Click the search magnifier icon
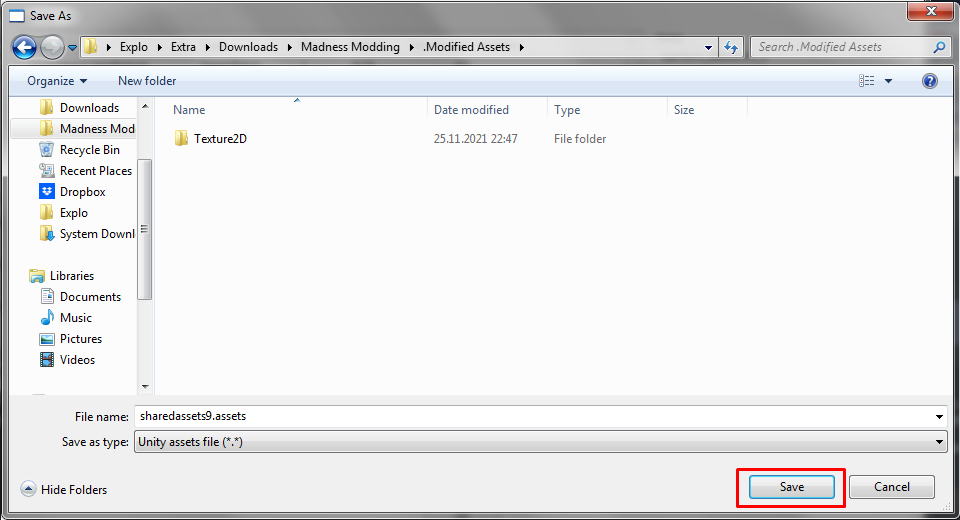Screen dimensions: 960x520 [939, 47]
